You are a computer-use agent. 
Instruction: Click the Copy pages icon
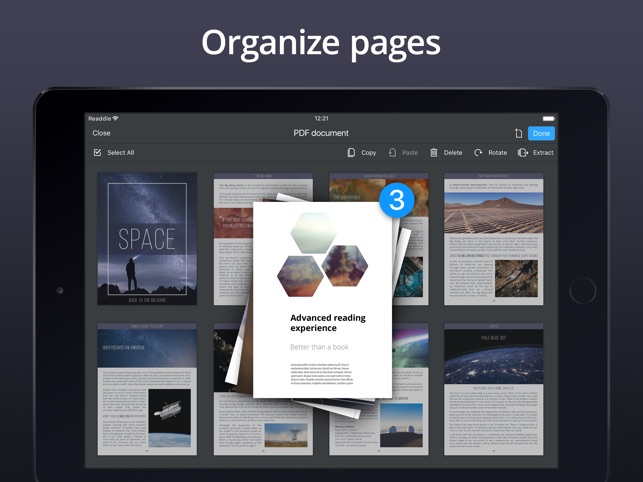351,153
